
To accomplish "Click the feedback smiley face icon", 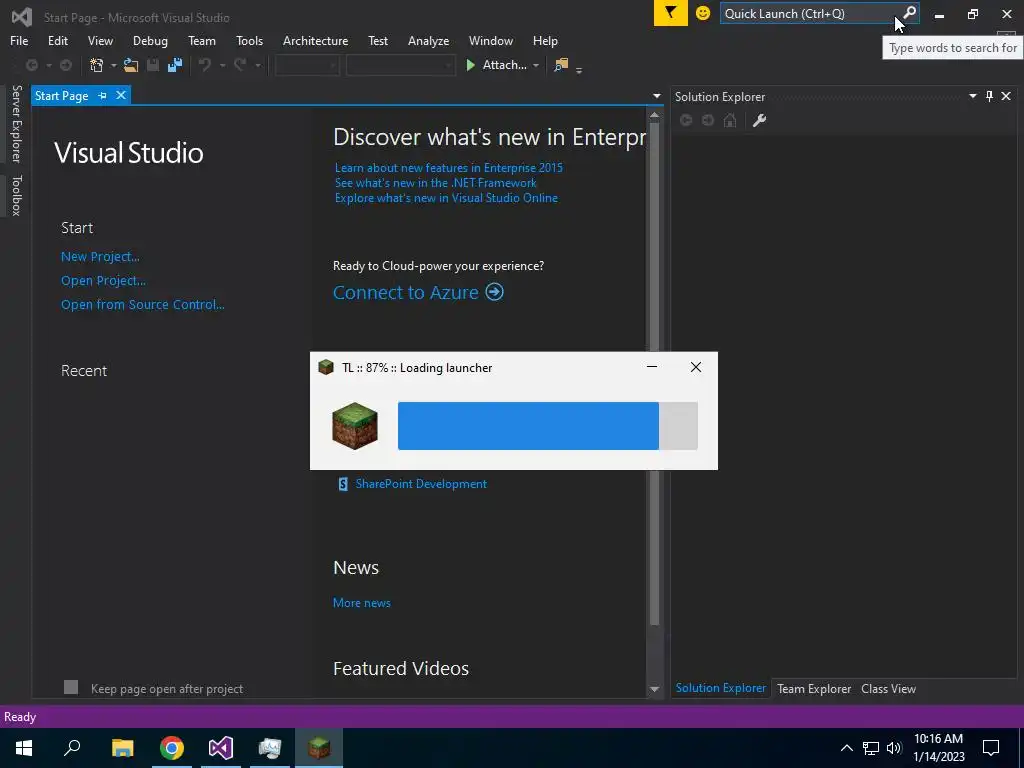I will tap(703, 12).
